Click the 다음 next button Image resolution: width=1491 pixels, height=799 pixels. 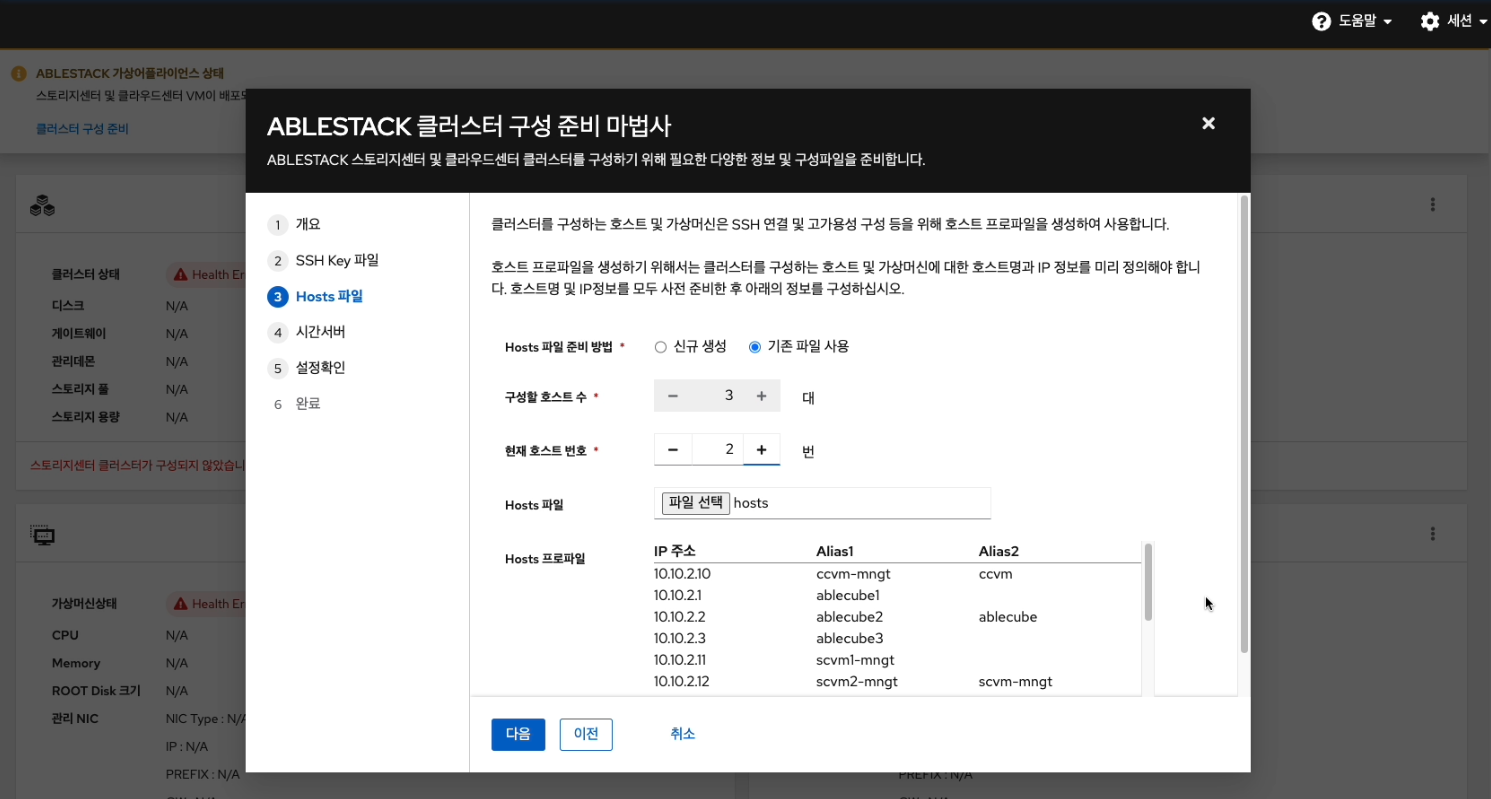(x=518, y=734)
